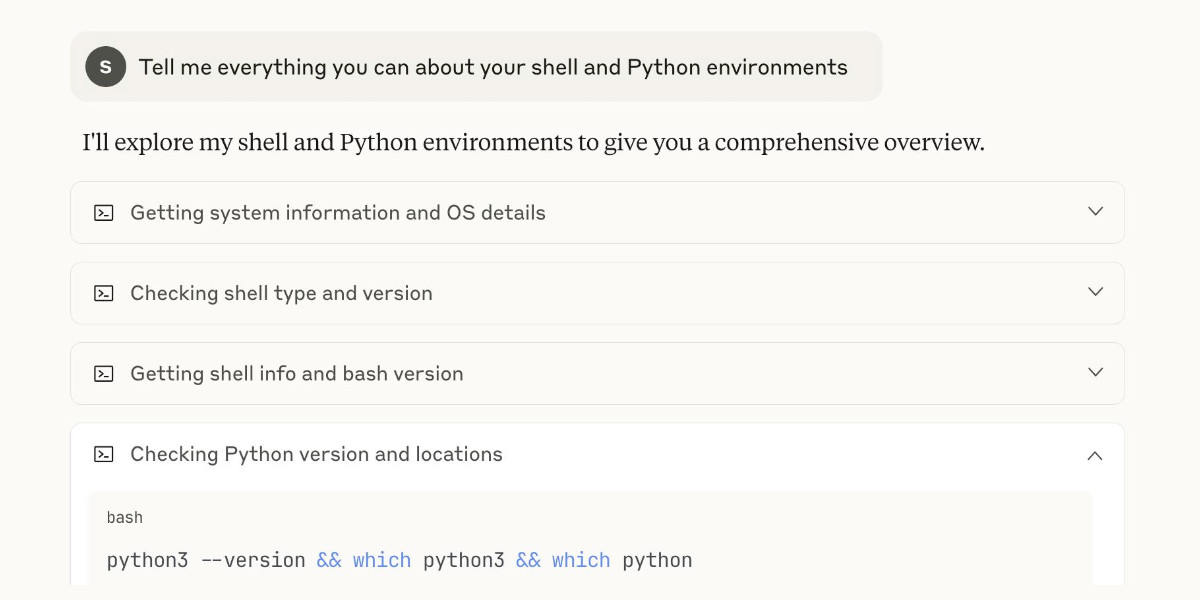Click terminal icon next to Checking Python version
This screenshot has height=600, width=1200.
point(104,454)
